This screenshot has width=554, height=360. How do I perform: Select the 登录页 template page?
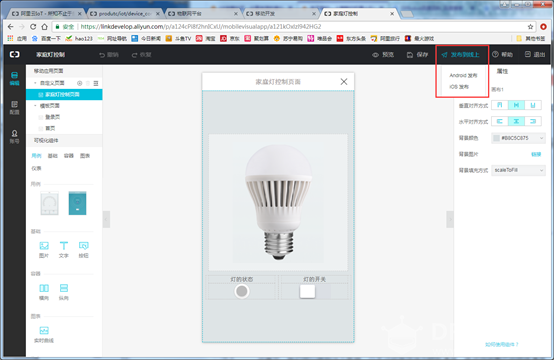tap(52, 117)
